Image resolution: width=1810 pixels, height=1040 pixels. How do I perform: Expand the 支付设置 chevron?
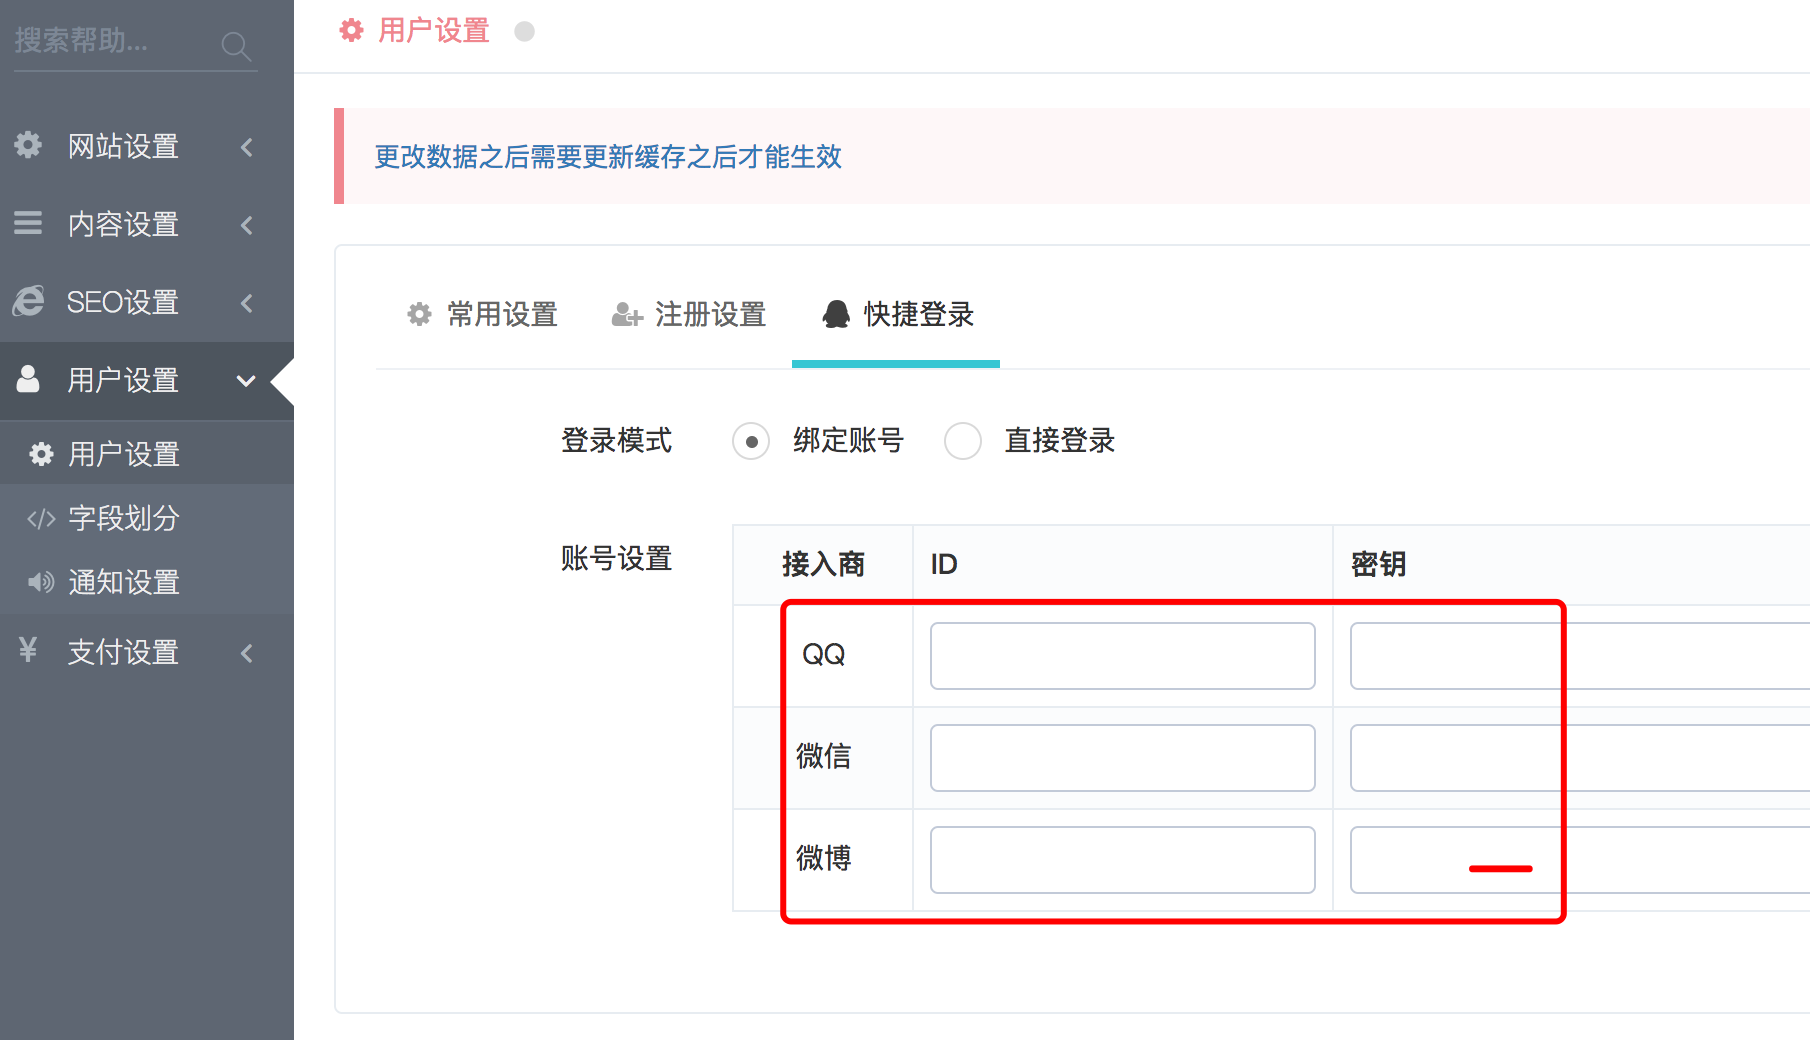tap(247, 653)
